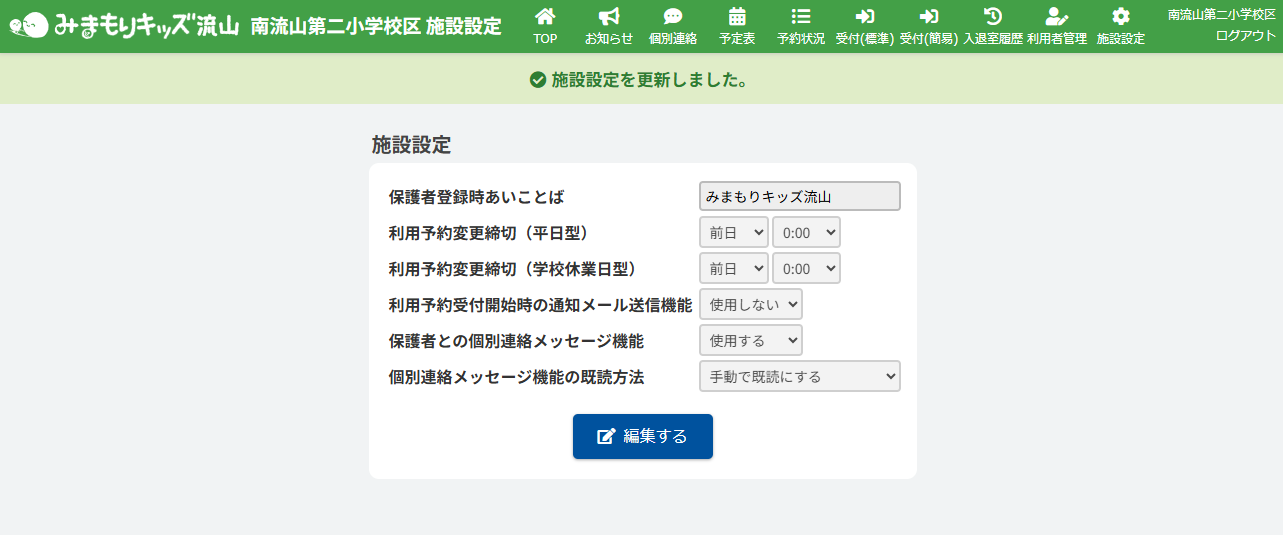The height and width of the screenshot is (535, 1283).
Task: Open 個別連絡 speech bubble icon
Action: [672, 16]
